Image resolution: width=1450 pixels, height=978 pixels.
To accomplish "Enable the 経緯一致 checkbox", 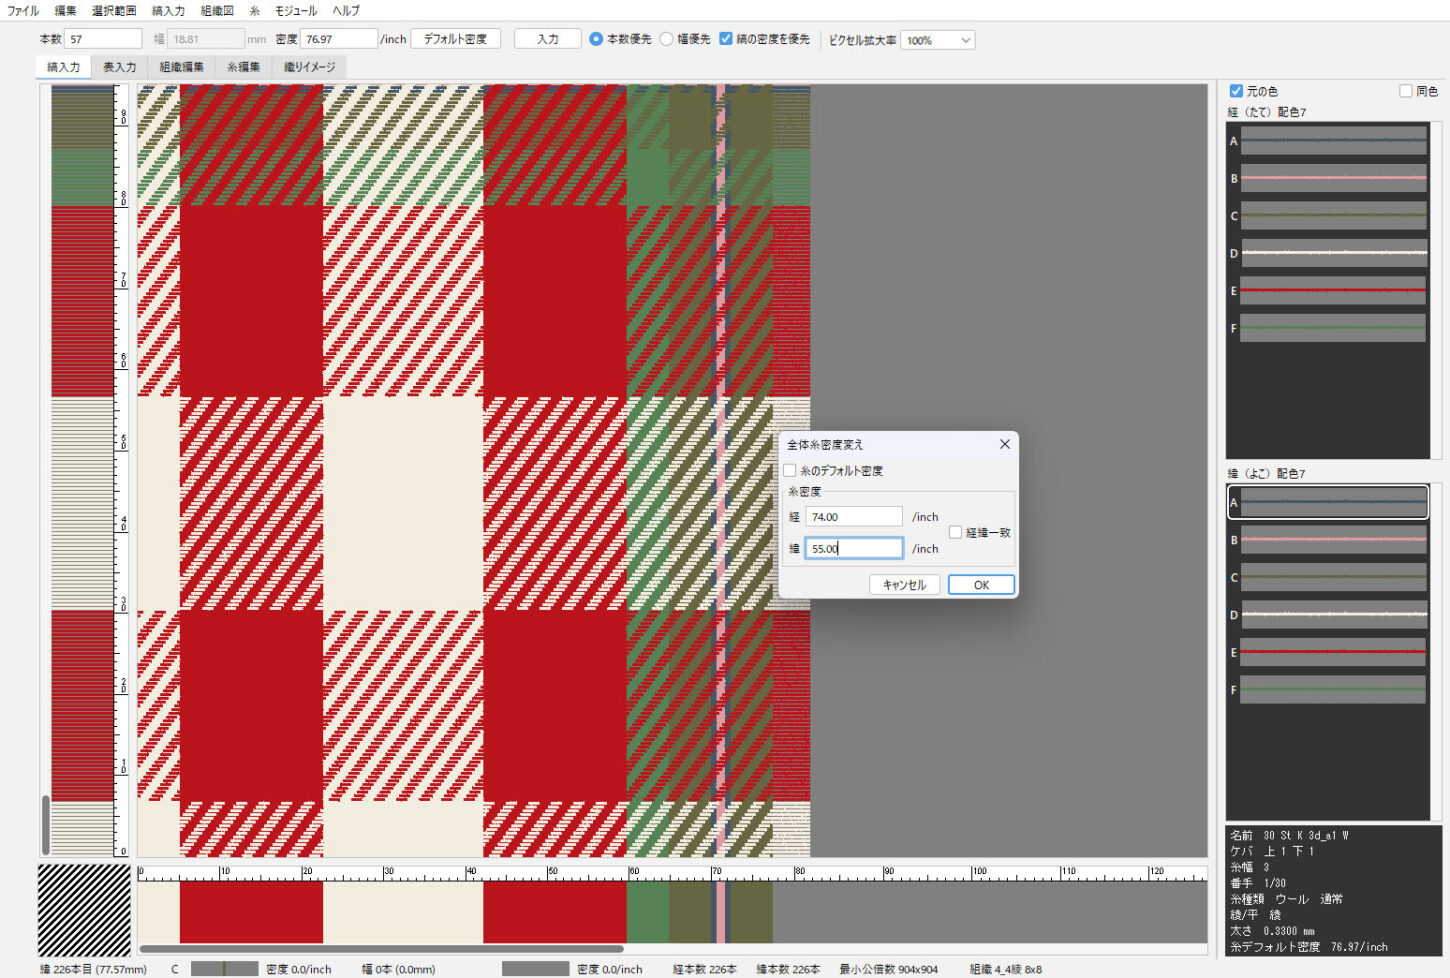I will coord(955,533).
